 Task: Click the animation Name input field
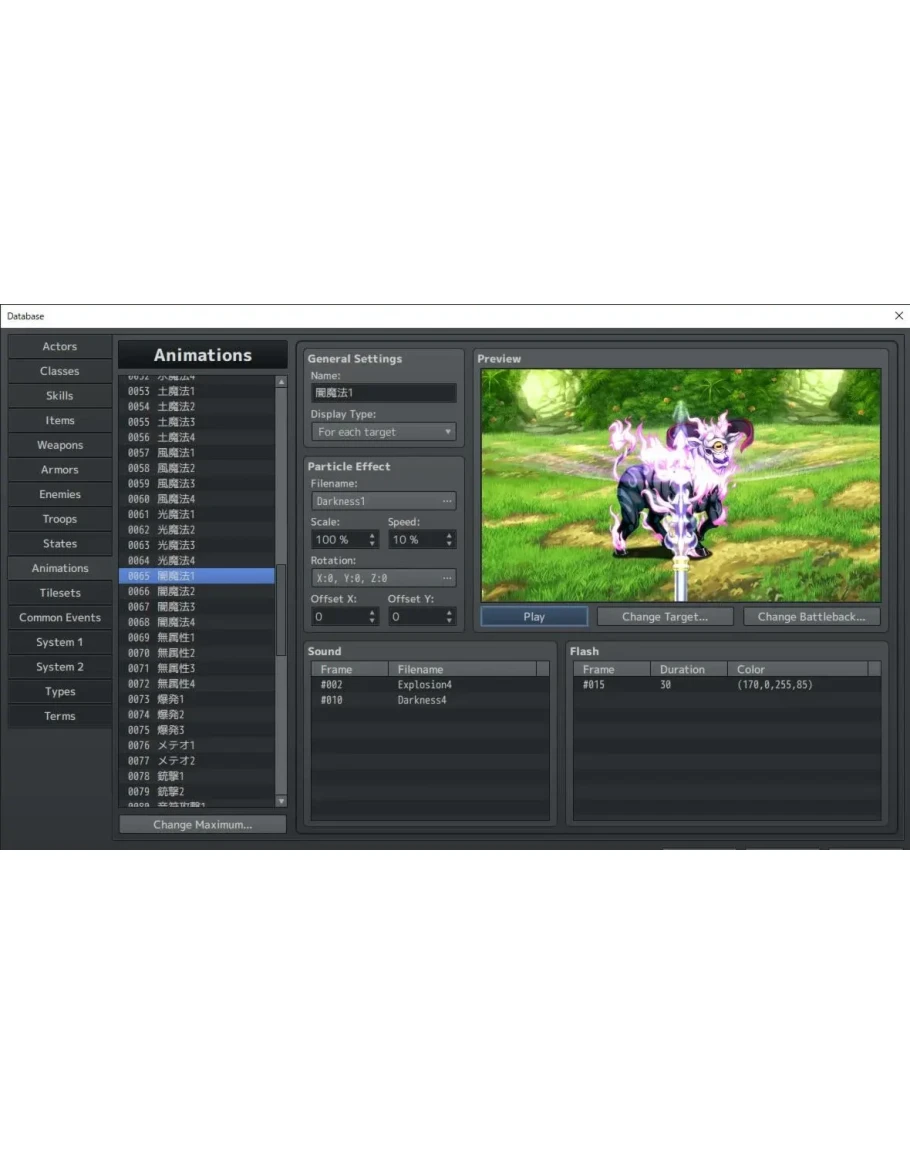click(x=383, y=393)
